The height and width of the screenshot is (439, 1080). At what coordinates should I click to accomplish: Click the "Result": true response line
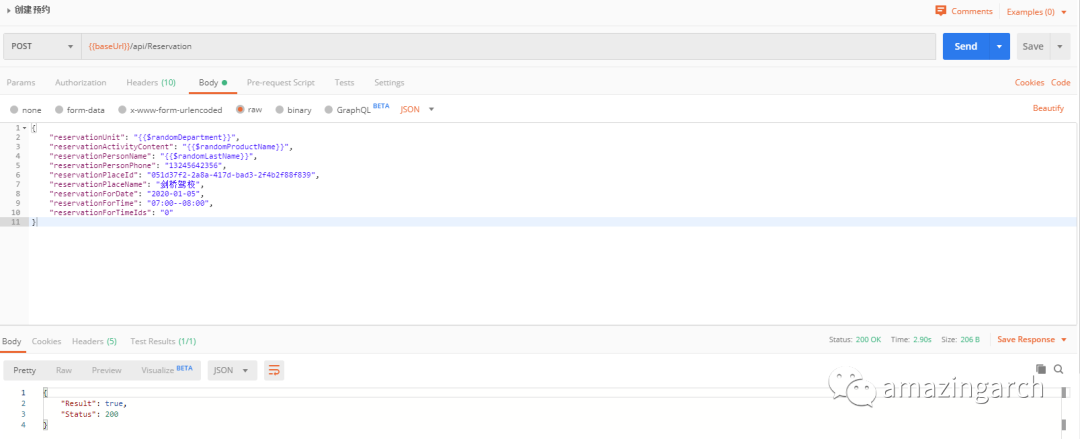(94, 403)
